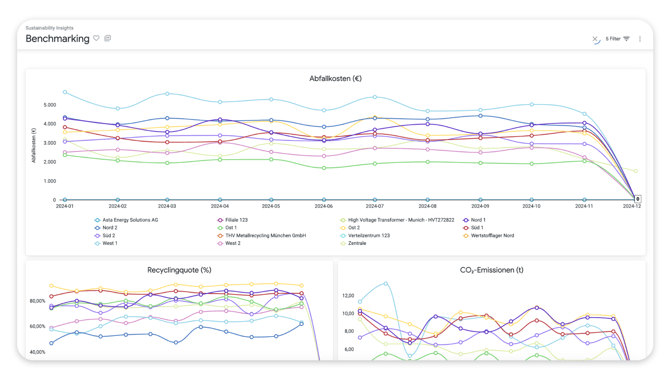
Task: Toggle High Voltage Transformer Munich legend item
Action: [x=397, y=220]
